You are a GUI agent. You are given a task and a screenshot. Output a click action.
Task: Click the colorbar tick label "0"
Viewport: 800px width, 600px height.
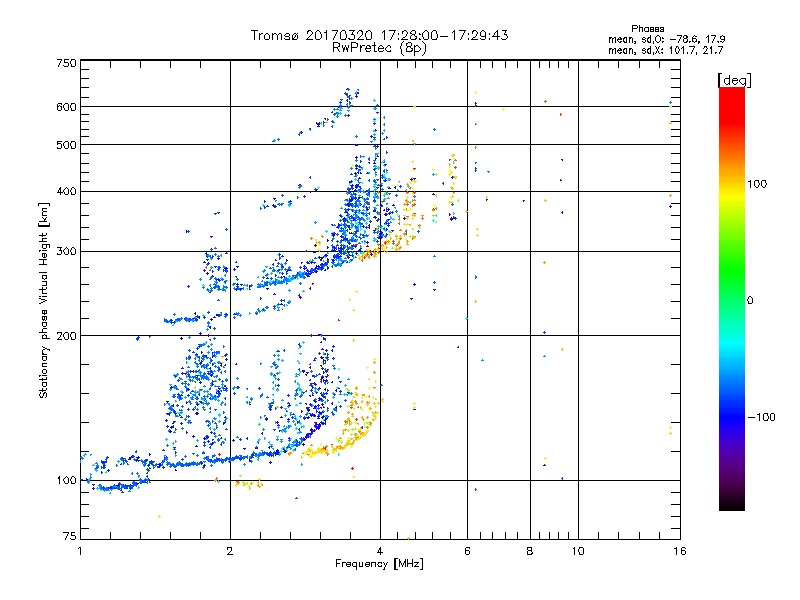(x=750, y=301)
